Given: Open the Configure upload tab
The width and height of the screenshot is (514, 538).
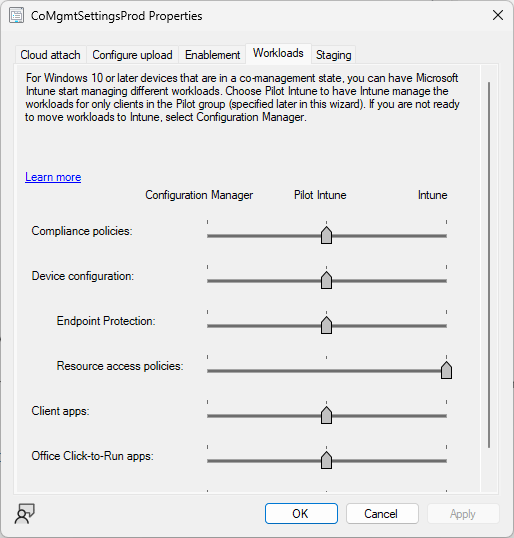Looking at the screenshot, I should click(x=132, y=55).
